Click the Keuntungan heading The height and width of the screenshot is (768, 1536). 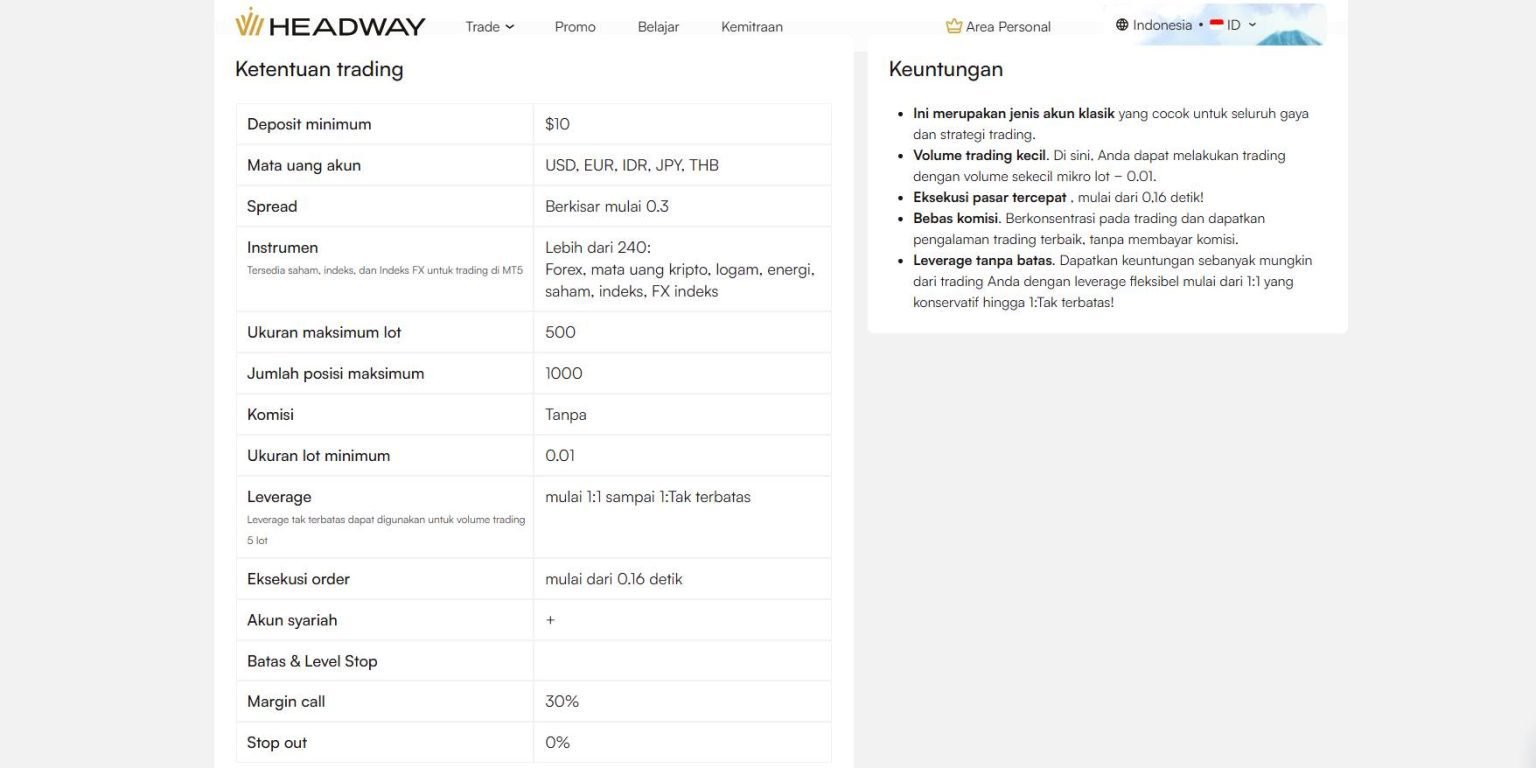click(x=945, y=69)
